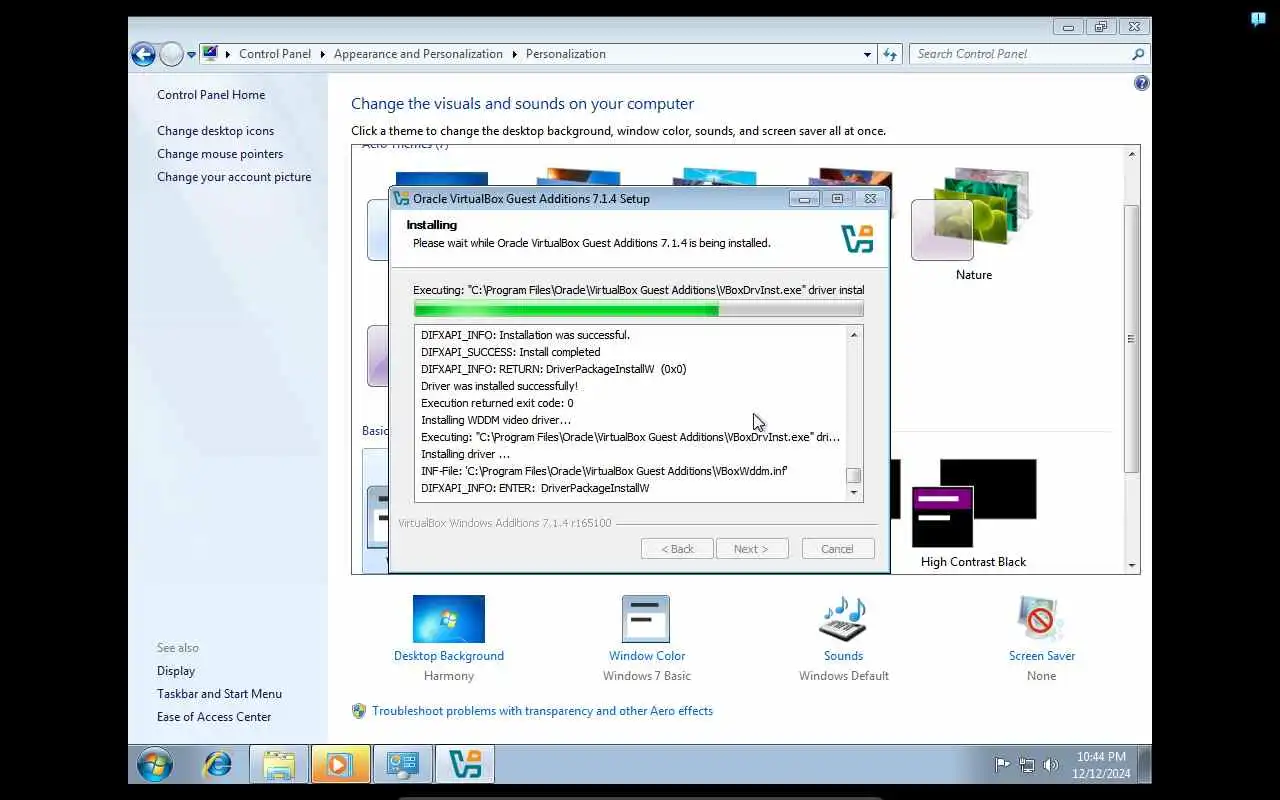Switch to VirtualBox setup taskbar button
Image resolution: width=1280 pixels, height=800 pixels.
tap(465, 765)
